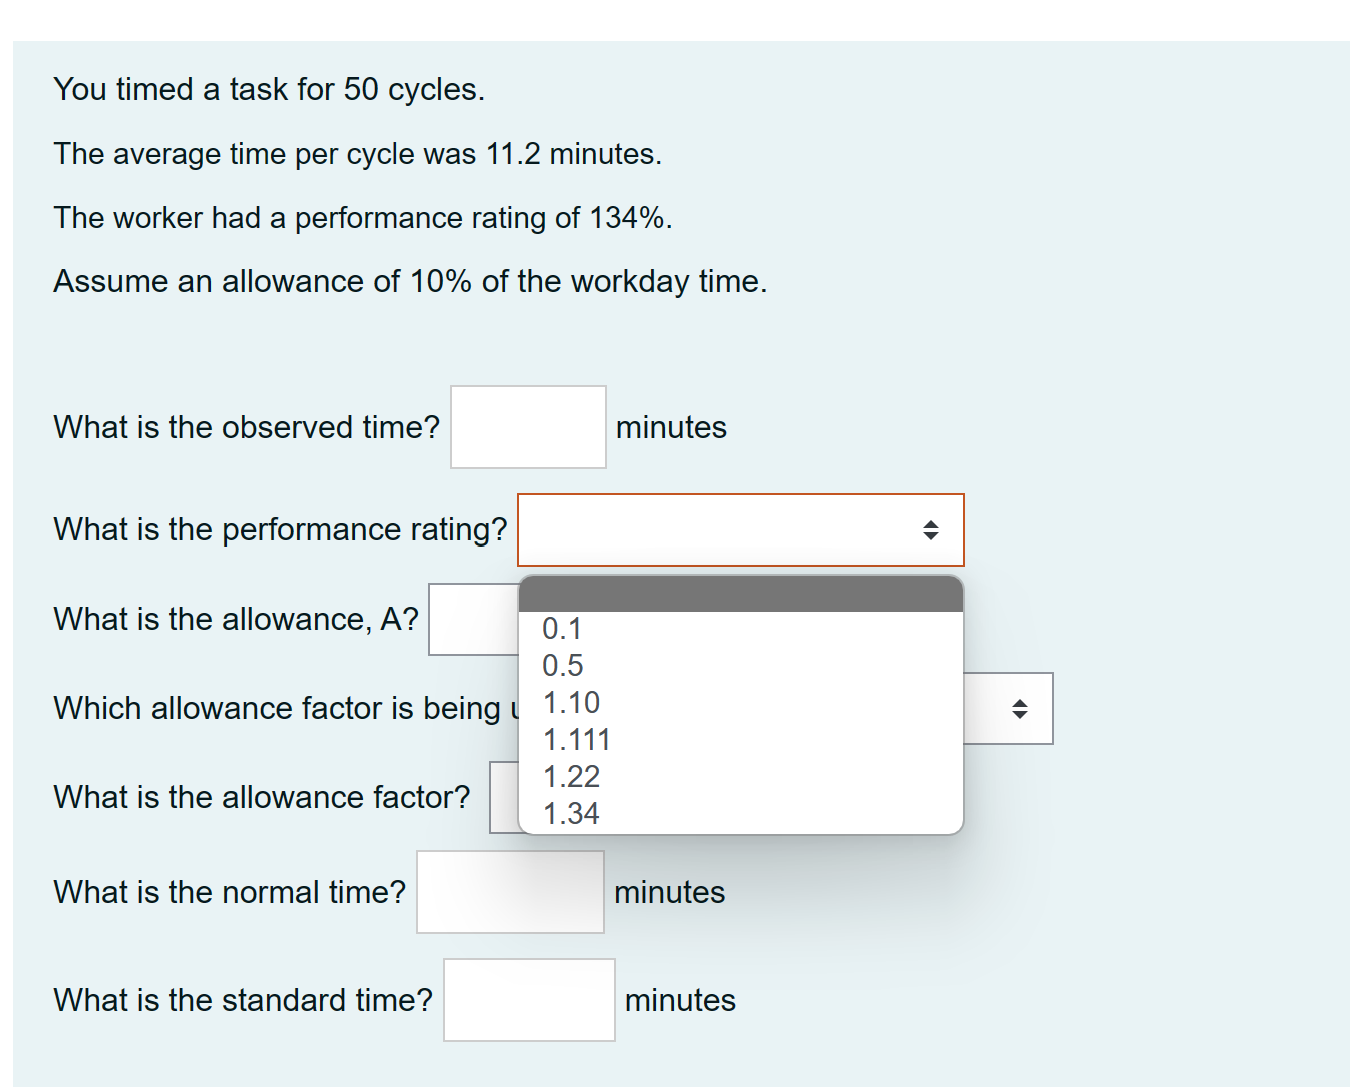Screen dimensions: 1350x1088
Task: Click the highlighted performance rating combo box
Action: [740, 530]
